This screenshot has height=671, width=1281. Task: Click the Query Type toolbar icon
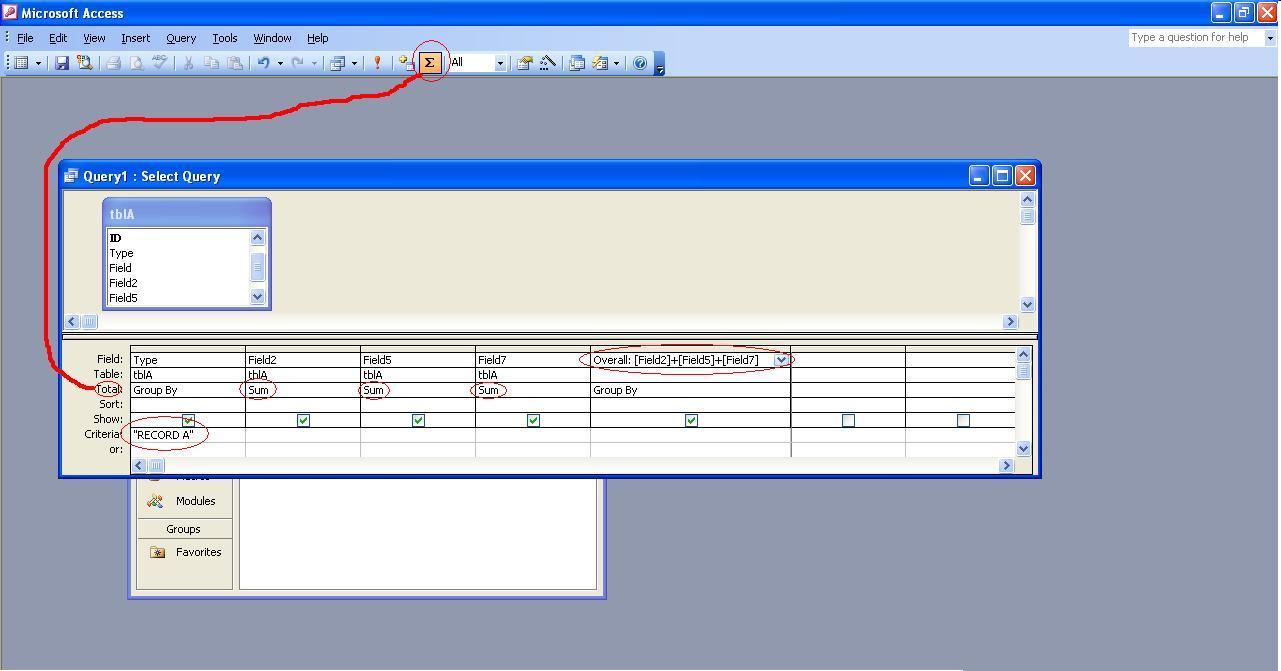point(337,63)
